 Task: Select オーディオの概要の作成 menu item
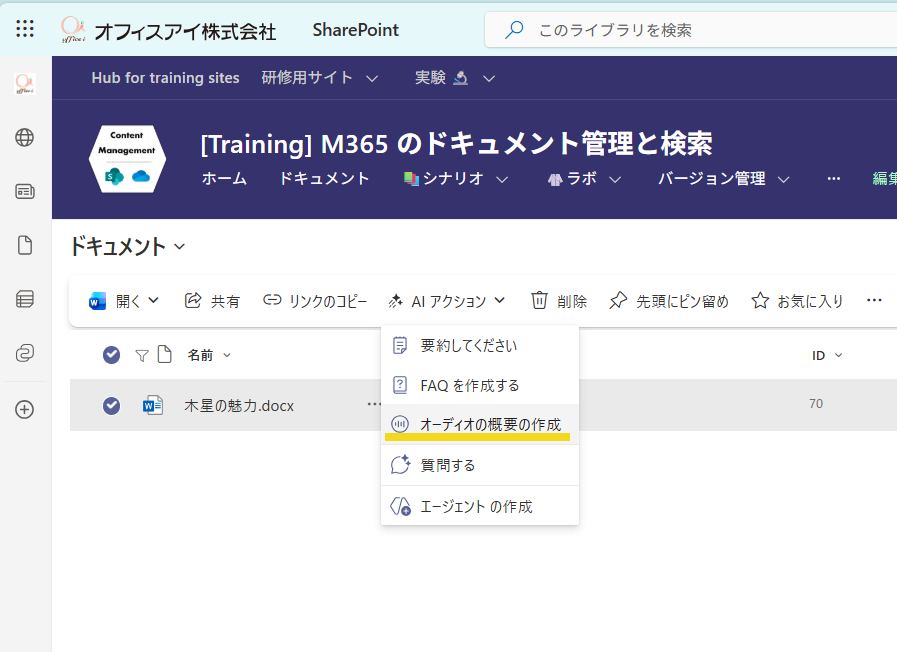(479, 424)
